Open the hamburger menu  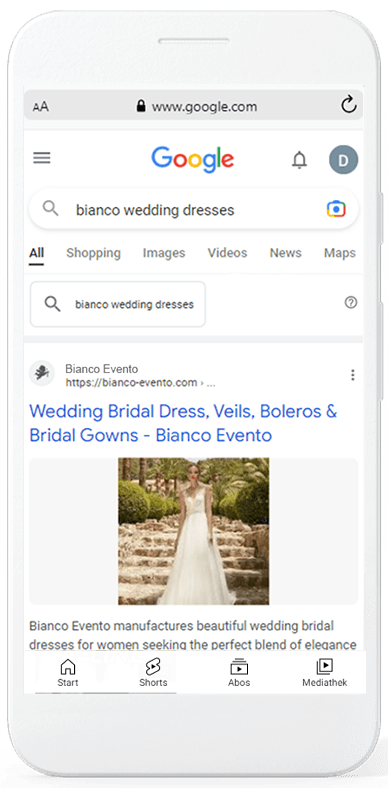click(42, 158)
